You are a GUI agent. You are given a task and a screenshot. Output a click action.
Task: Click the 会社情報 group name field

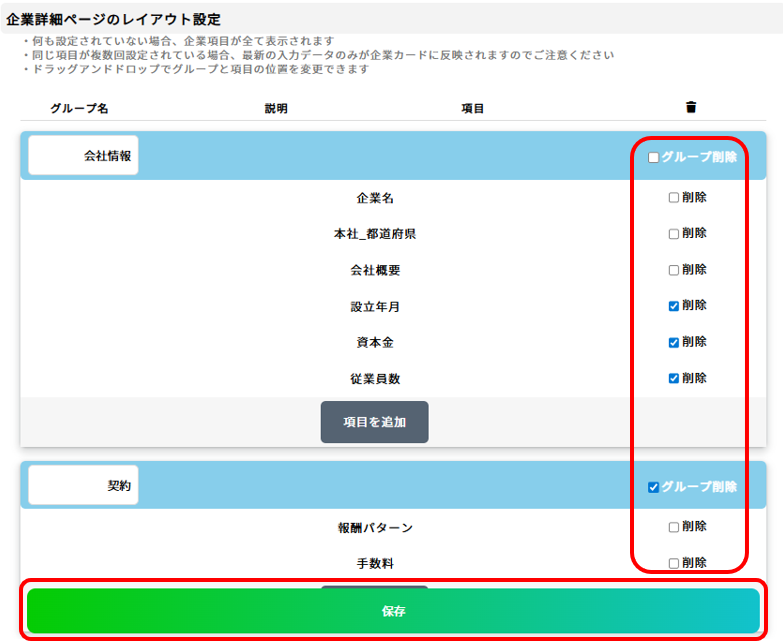click(83, 156)
